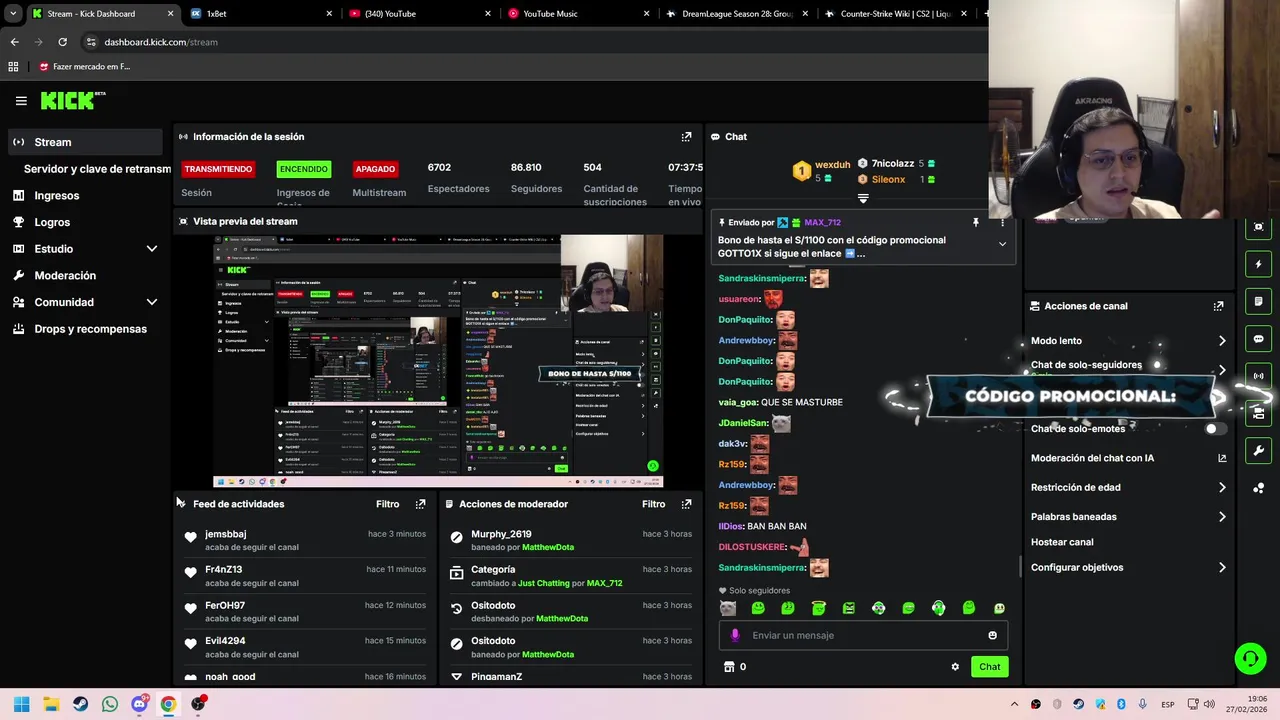Open the Fazer mercado bookmark
Image resolution: width=1280 pixels, height=720 pixels.
click(x=85, y=67)
